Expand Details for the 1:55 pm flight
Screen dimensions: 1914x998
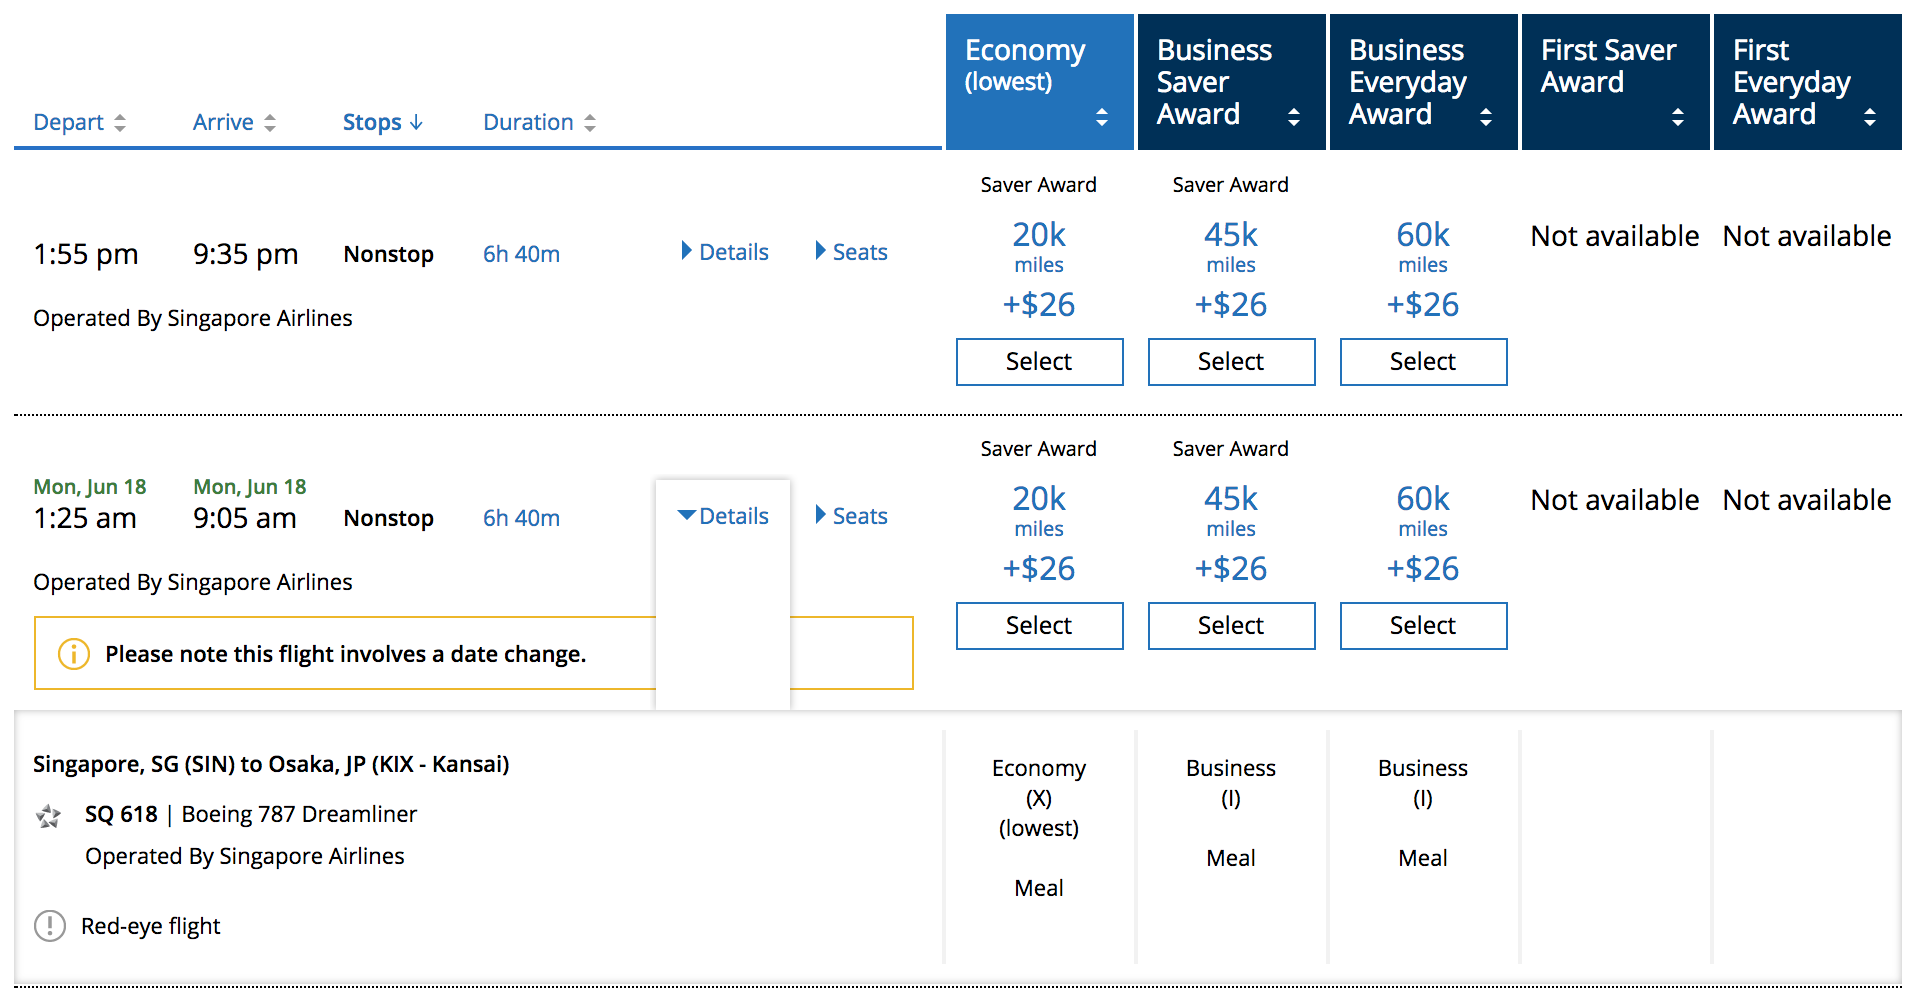[x=724, y=252]
